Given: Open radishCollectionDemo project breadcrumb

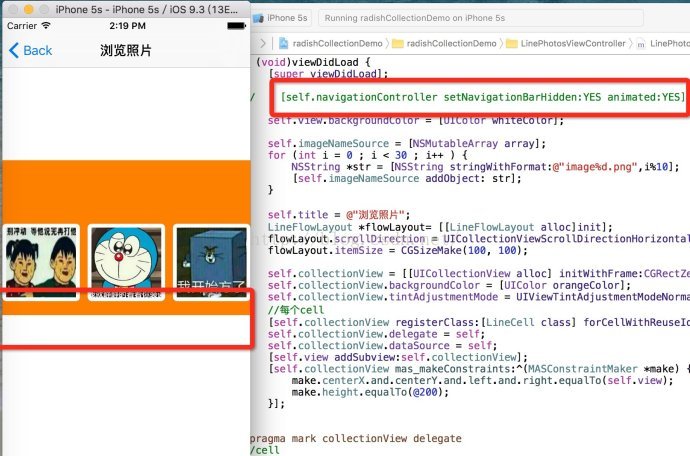Looking at the screenshot, I should 337,43.
